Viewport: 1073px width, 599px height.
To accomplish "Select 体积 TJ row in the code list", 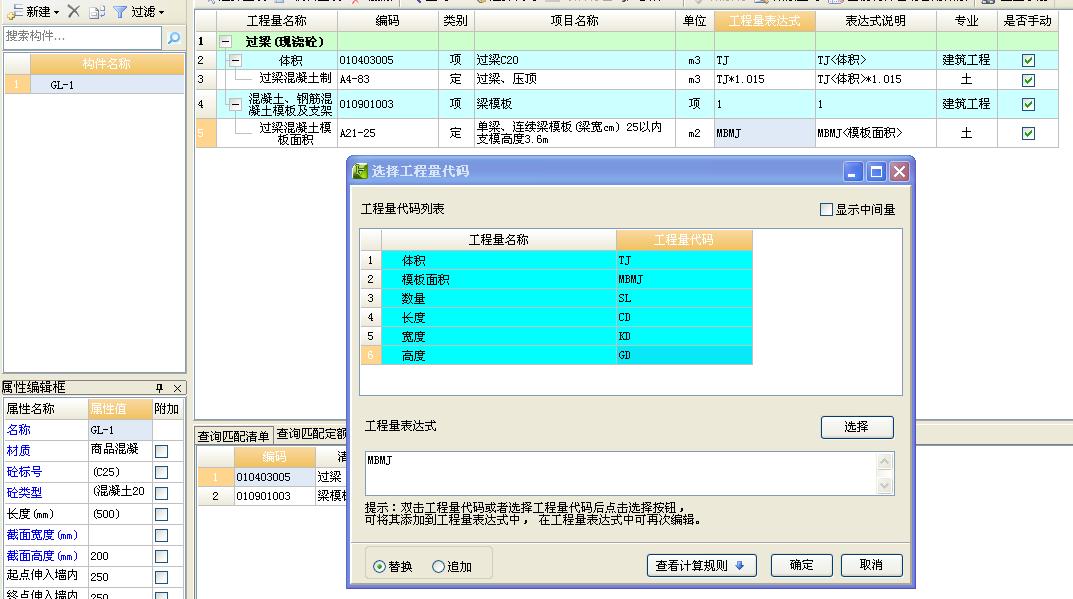I will pyautogui.click(x=556, y=261).
